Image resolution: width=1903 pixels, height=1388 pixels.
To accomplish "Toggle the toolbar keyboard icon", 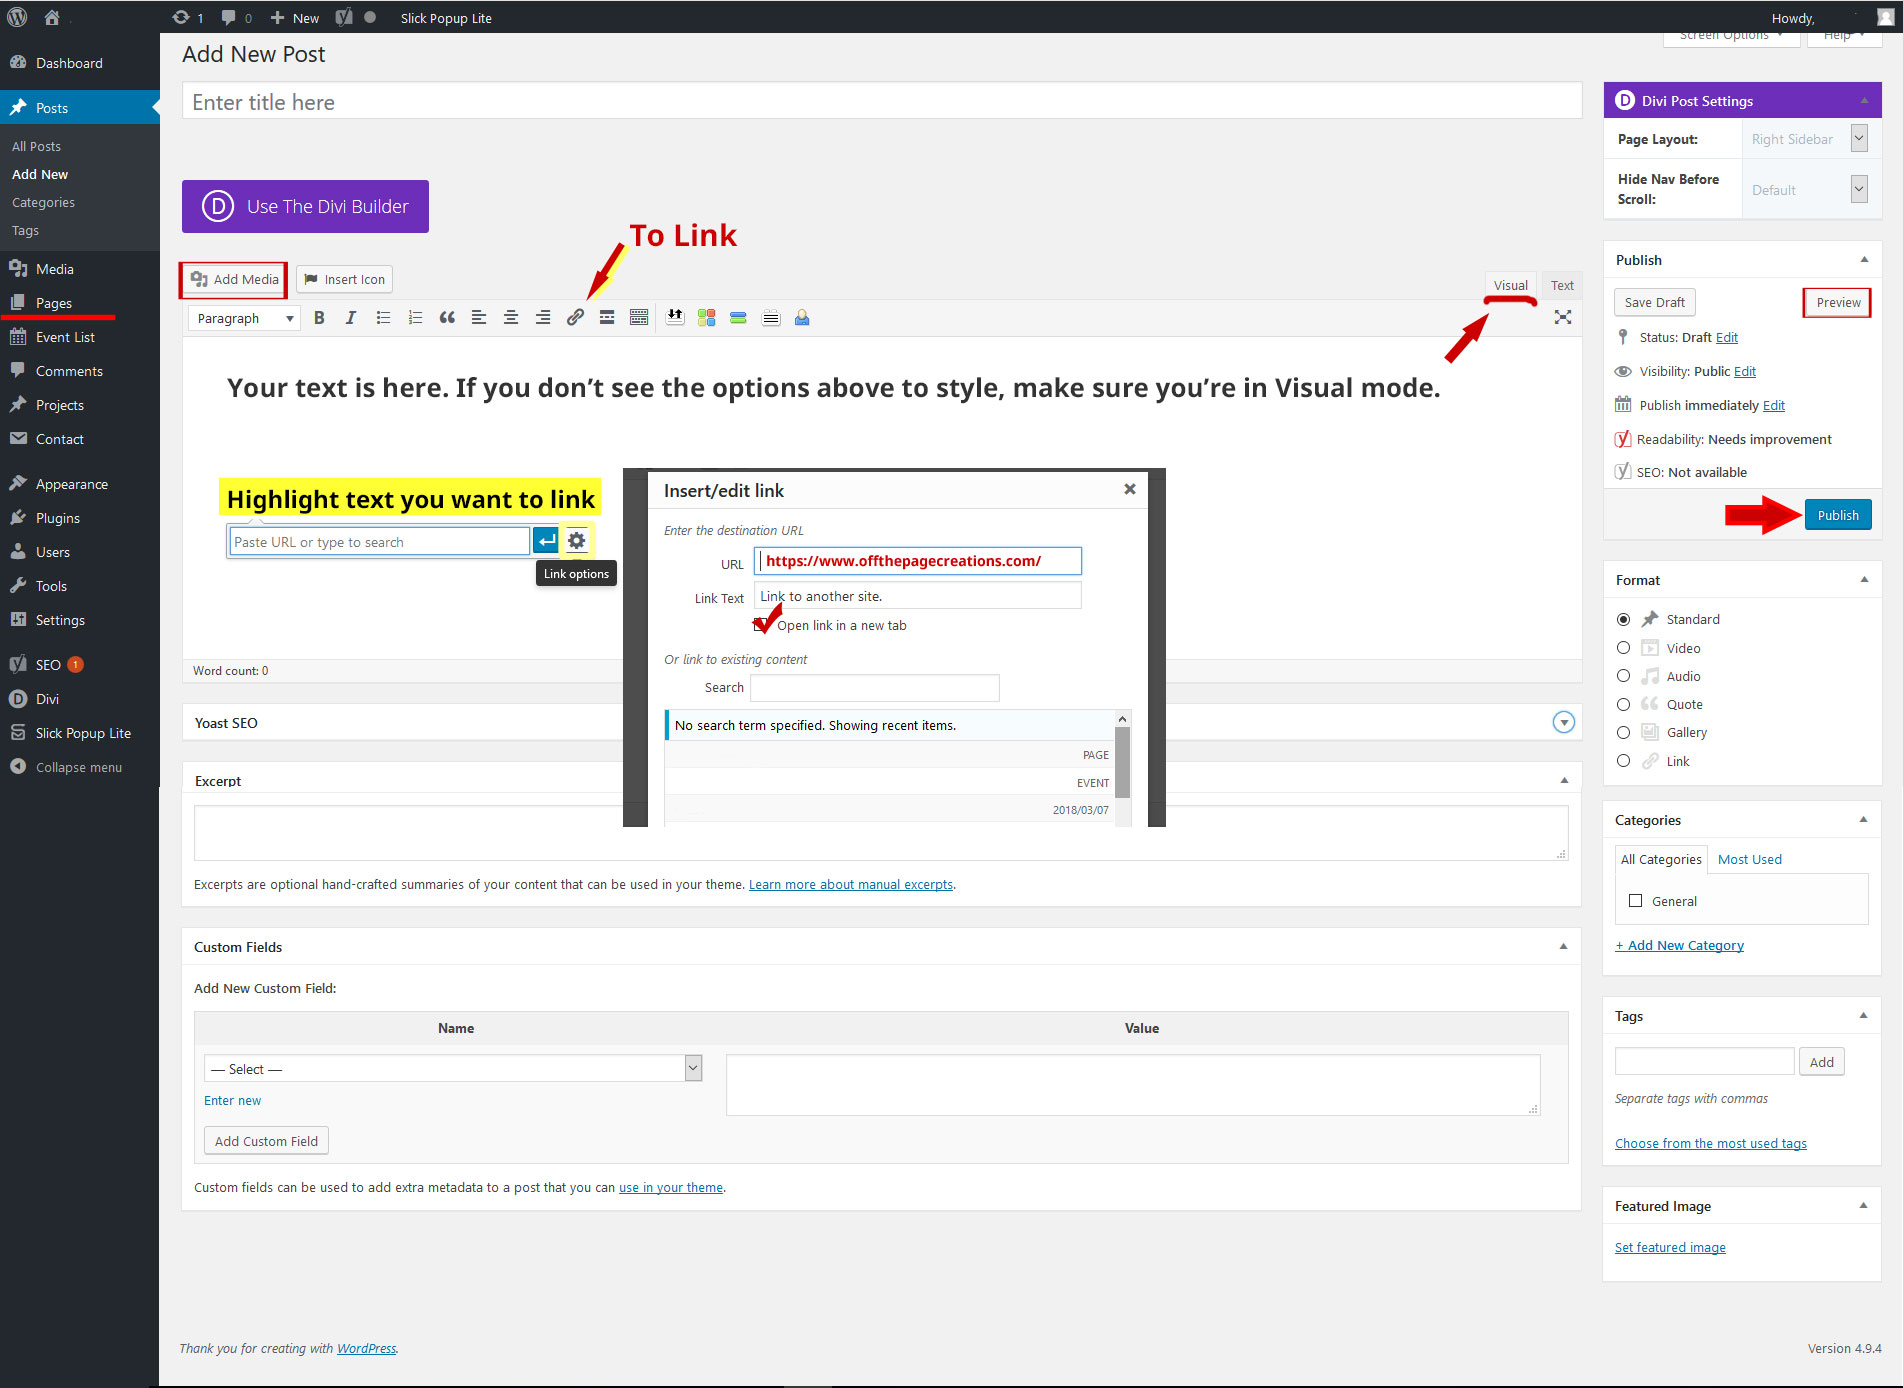I will coord(639,318).
